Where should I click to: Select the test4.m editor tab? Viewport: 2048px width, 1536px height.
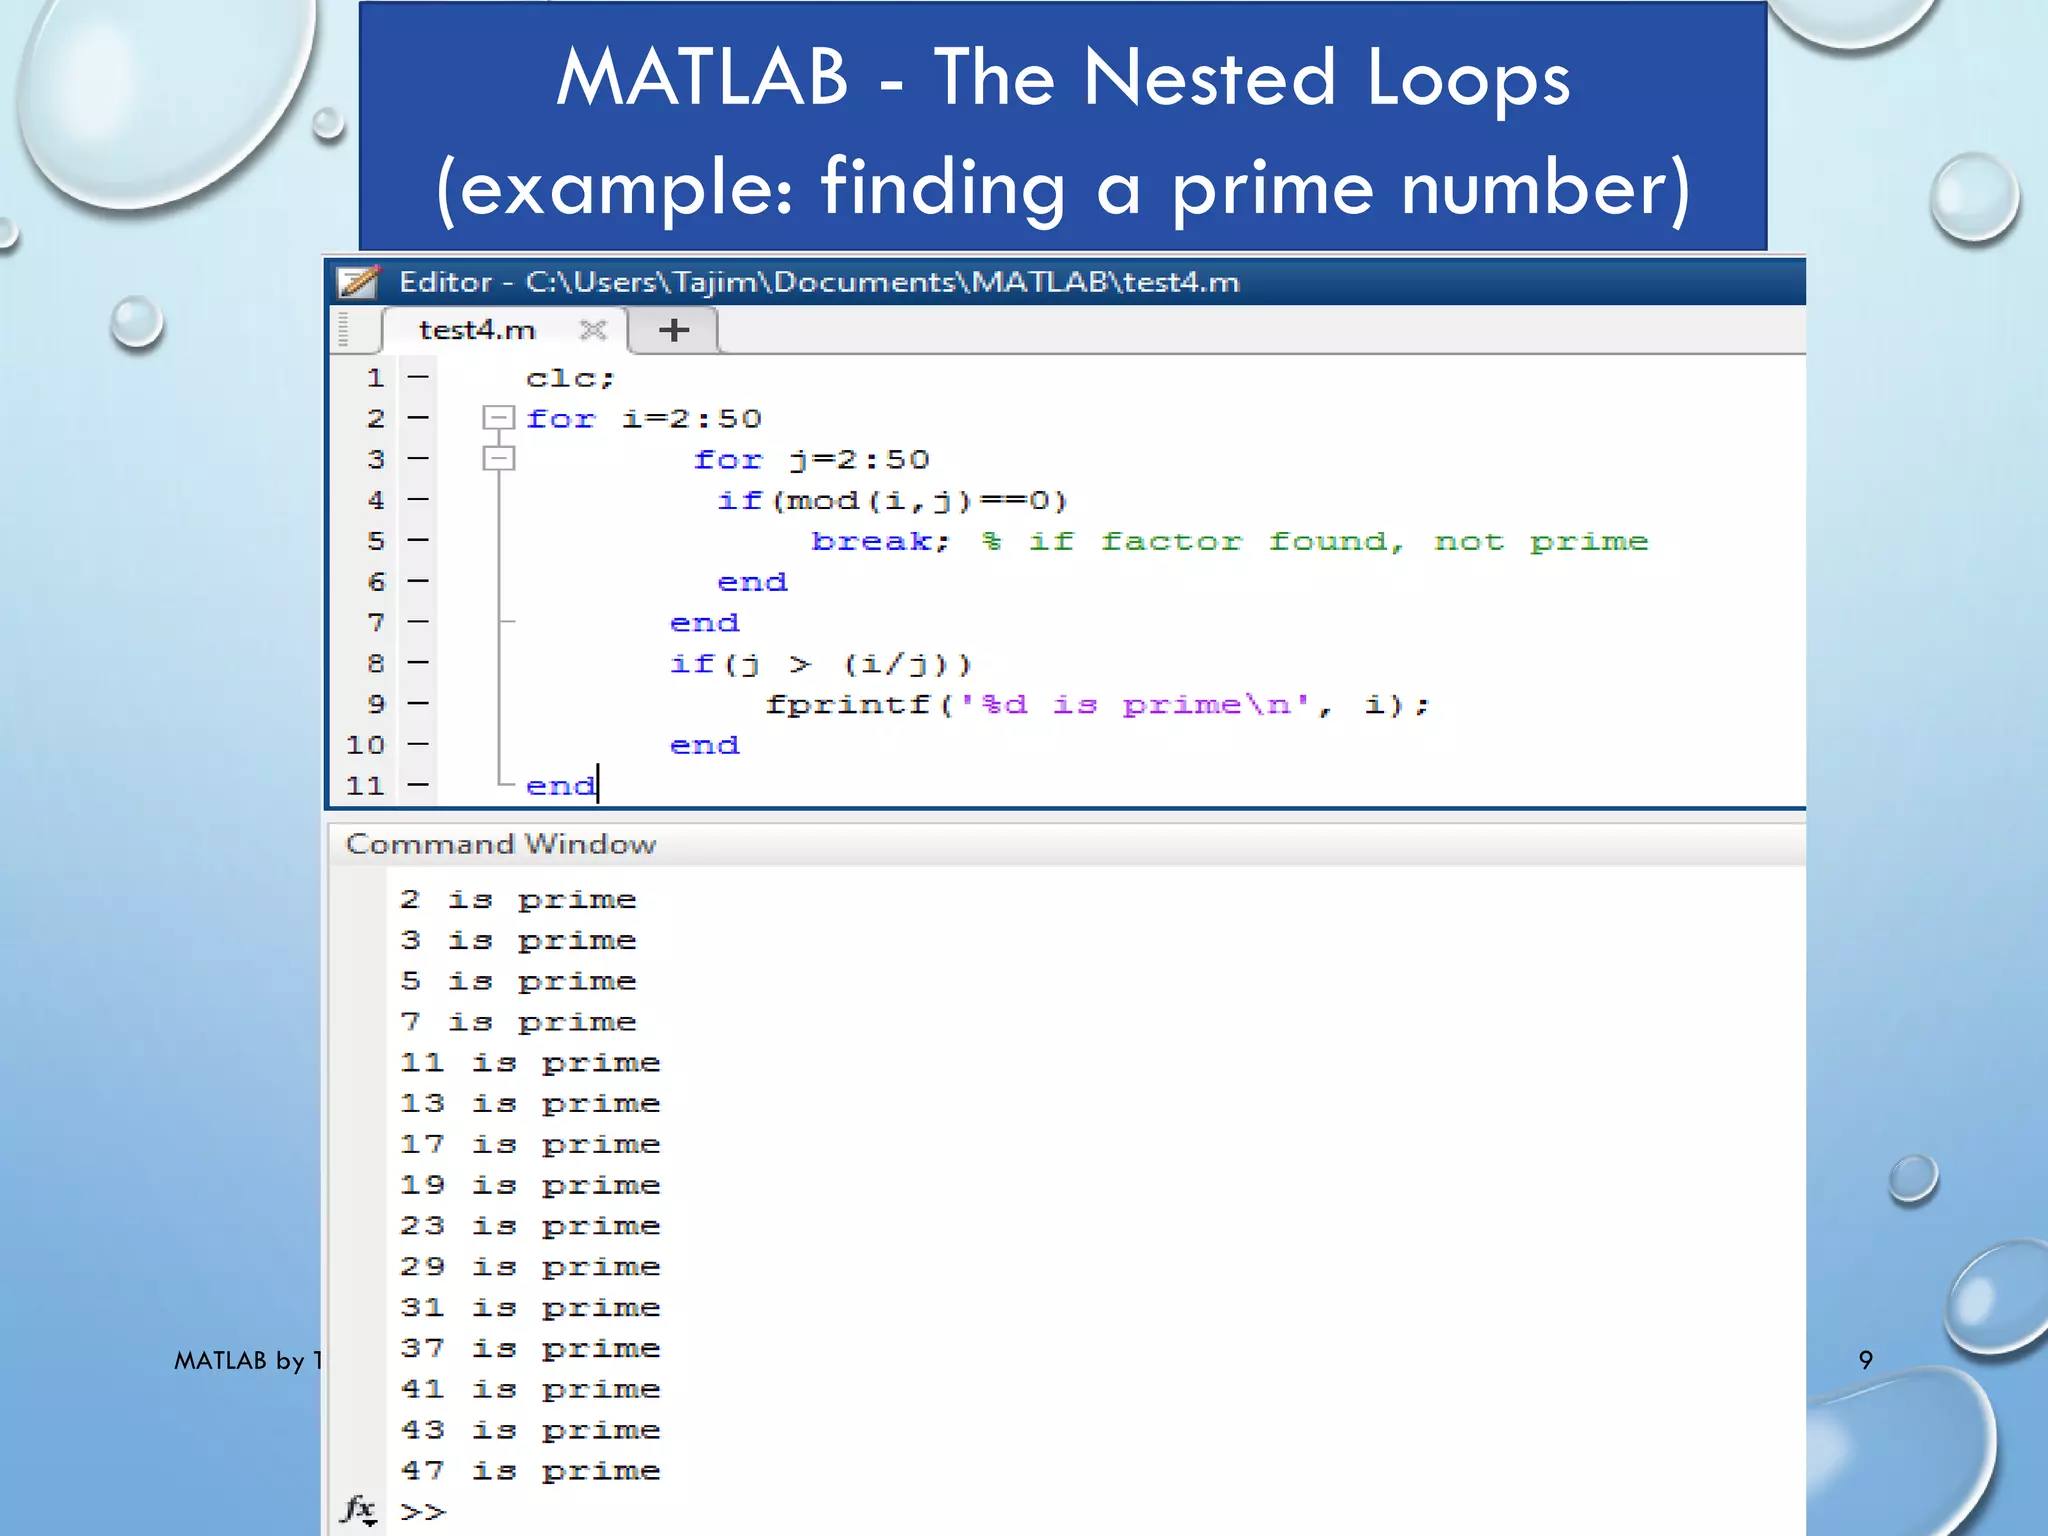[x=477, y=330]
